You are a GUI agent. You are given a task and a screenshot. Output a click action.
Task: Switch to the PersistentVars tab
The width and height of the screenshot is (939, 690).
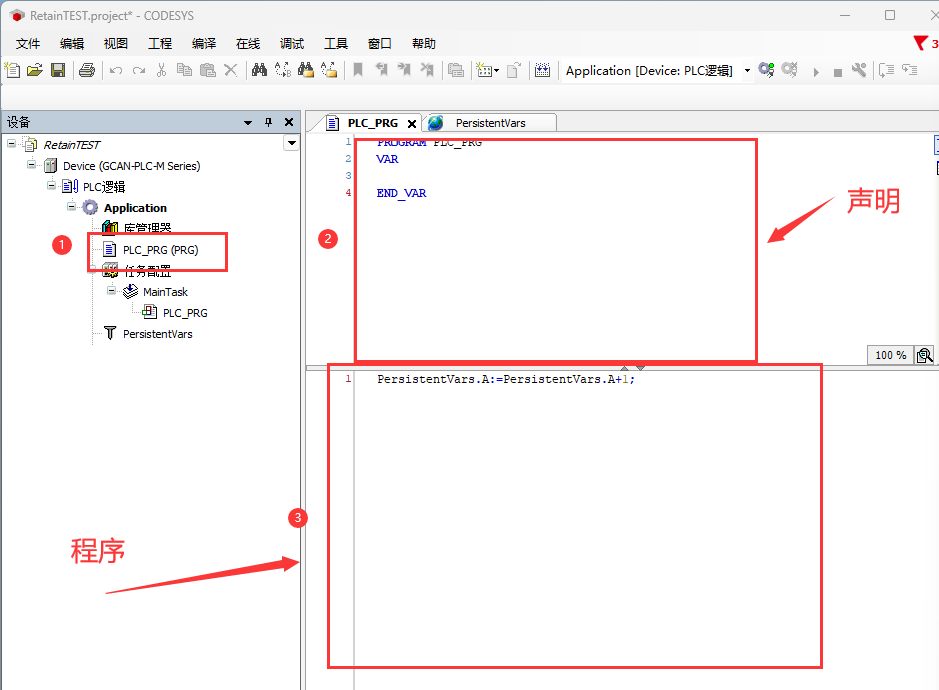pos(490,123)
